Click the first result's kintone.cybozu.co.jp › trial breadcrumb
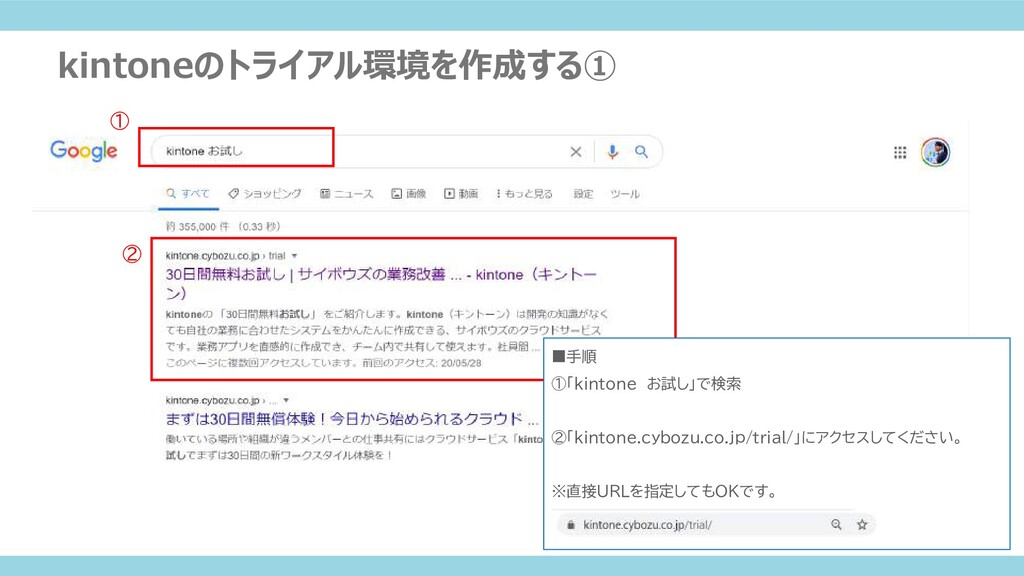Screen dimensions: 1024x576 click(225, 256)
